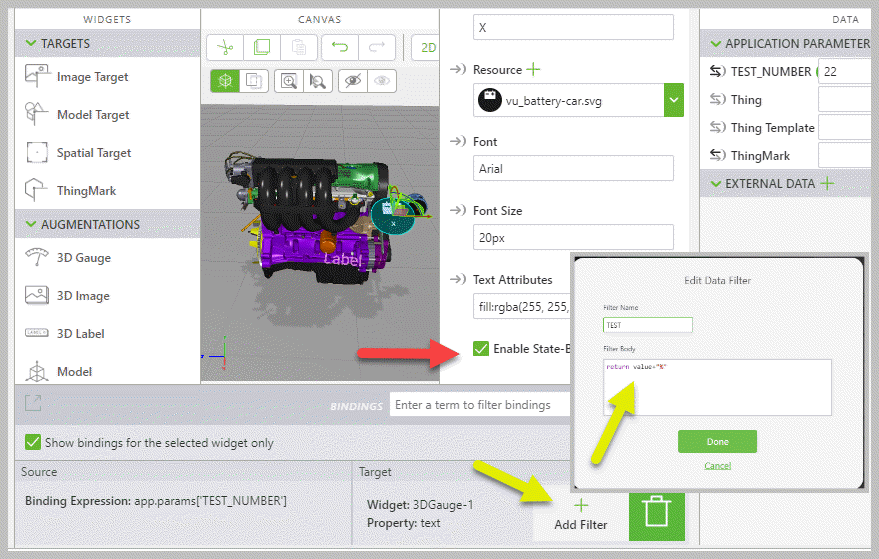The image size is (879, 559).
Task: Click the Done button in Edit Data Filter
Action: coord(717,442)
